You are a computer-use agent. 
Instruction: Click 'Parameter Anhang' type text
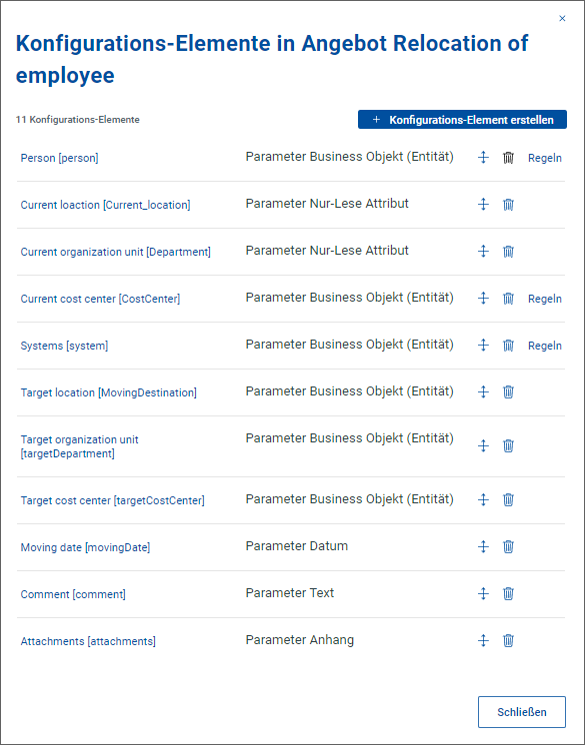point(300,640)
